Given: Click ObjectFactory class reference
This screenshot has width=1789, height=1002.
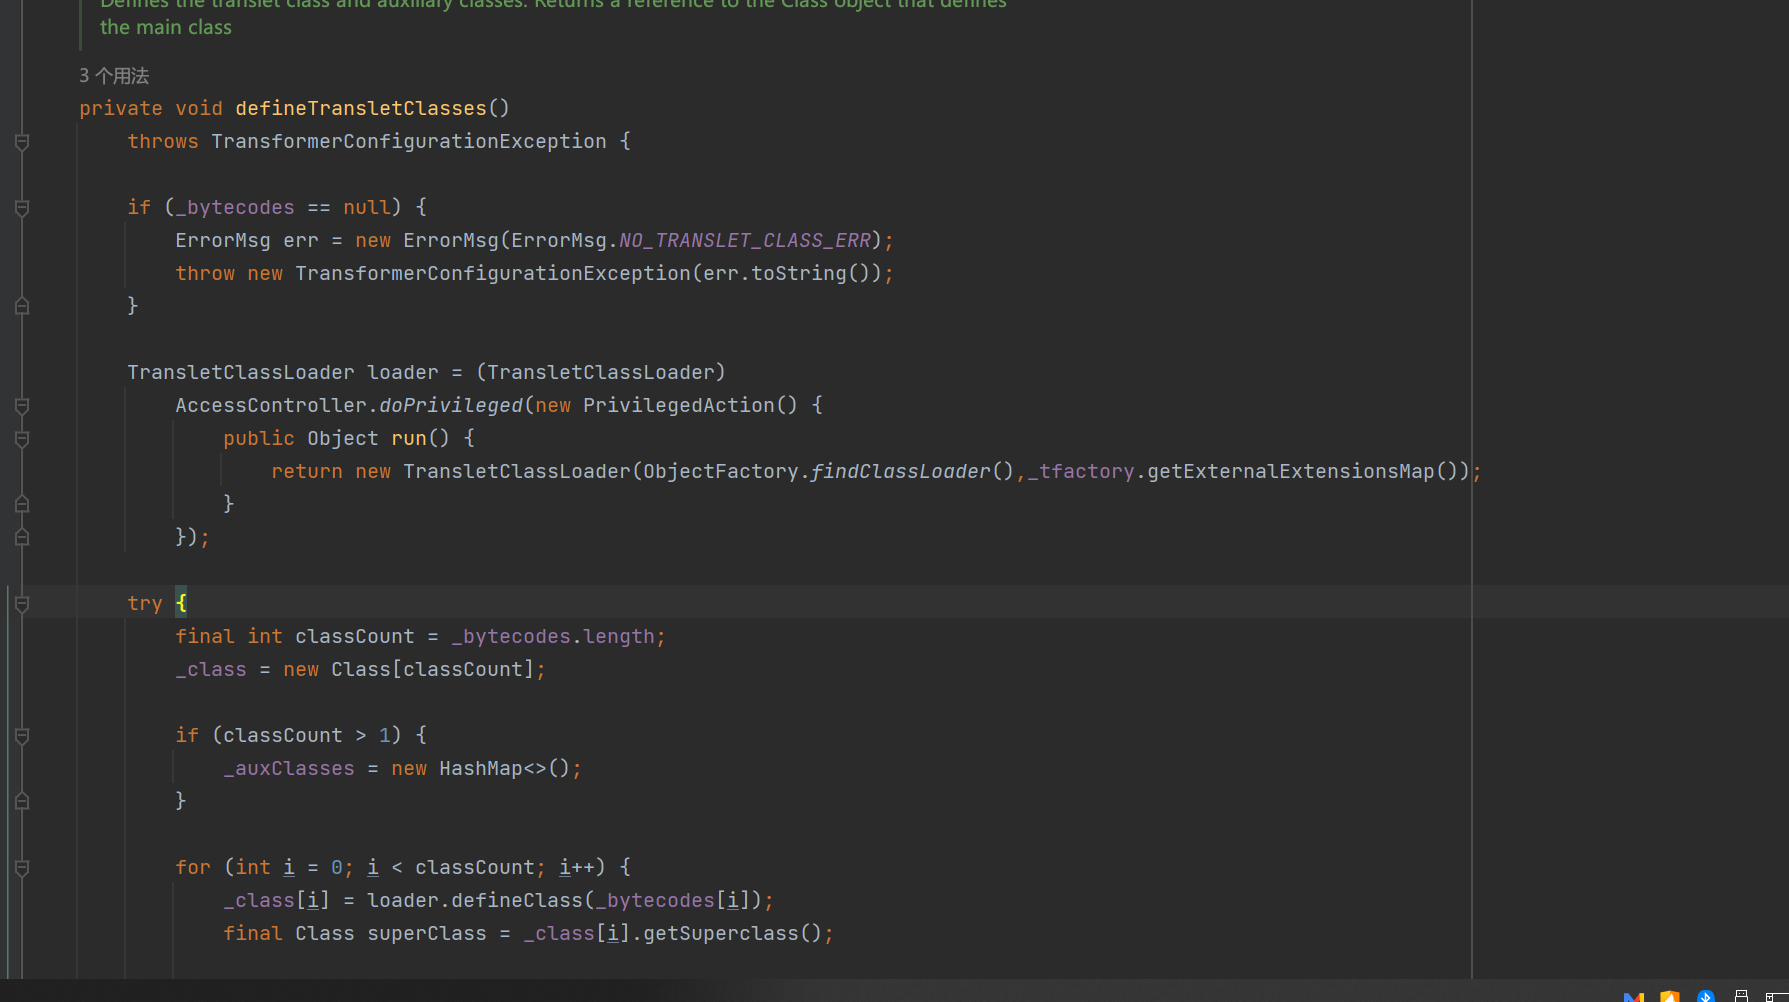Looking at the screenshot, I should 721,471.
